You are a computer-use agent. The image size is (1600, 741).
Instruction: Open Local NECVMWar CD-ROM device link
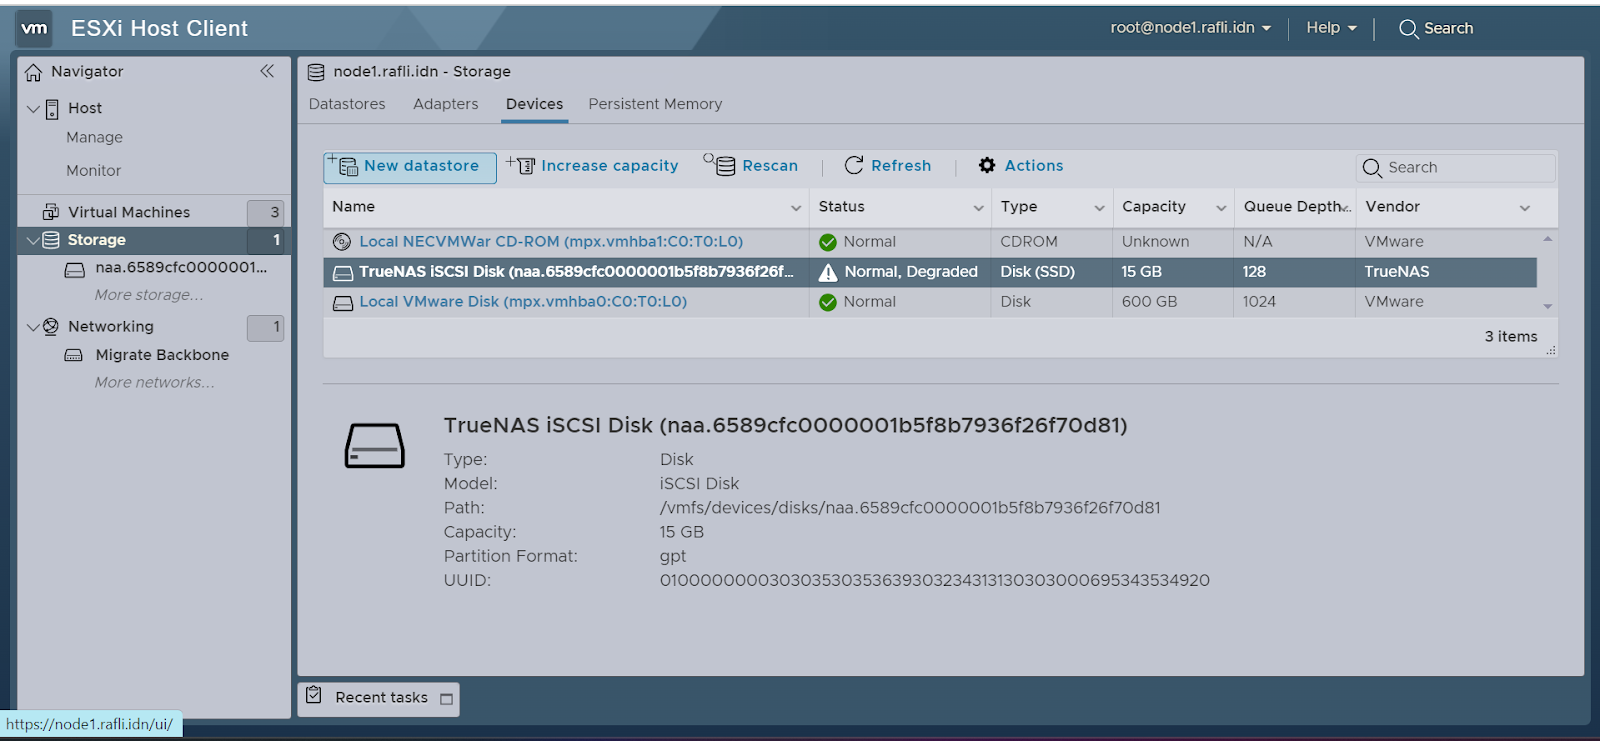coord(551,242)
